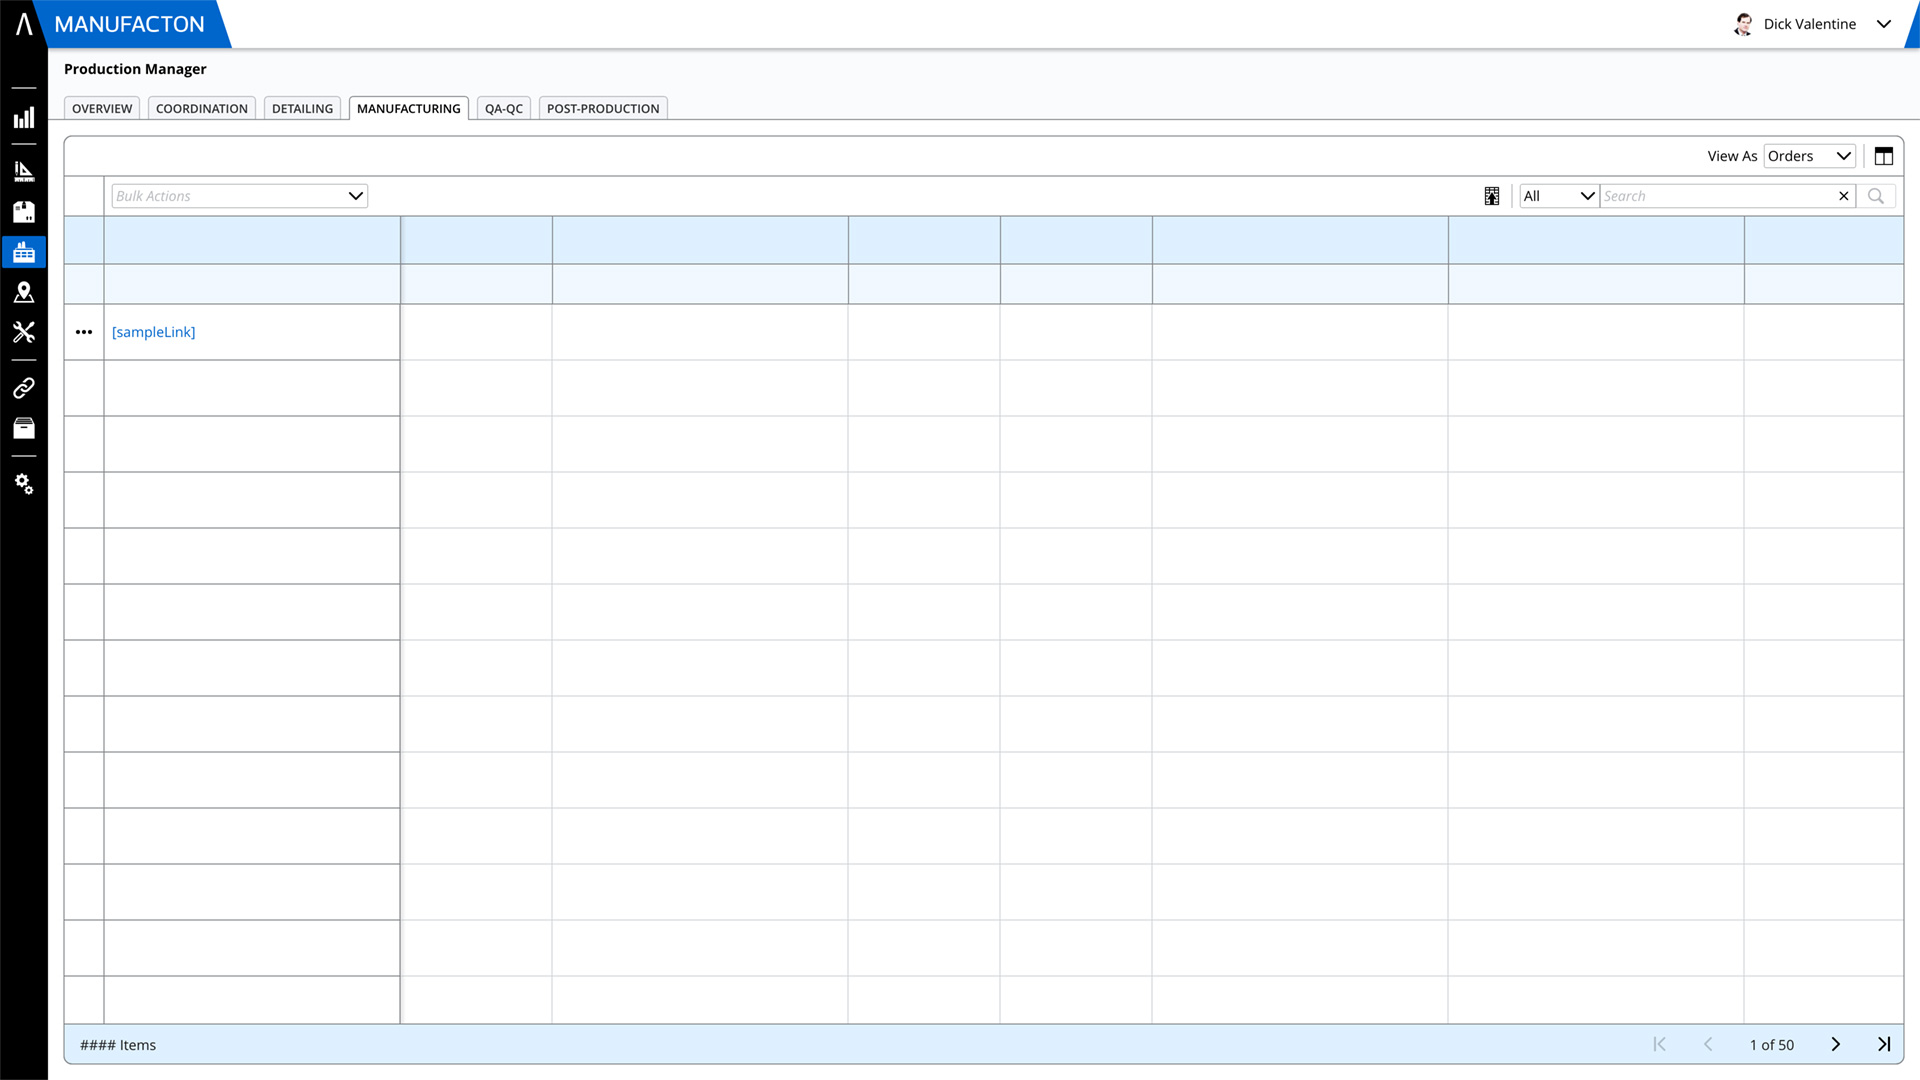Clear the search field with the X

pos(1843,196)
